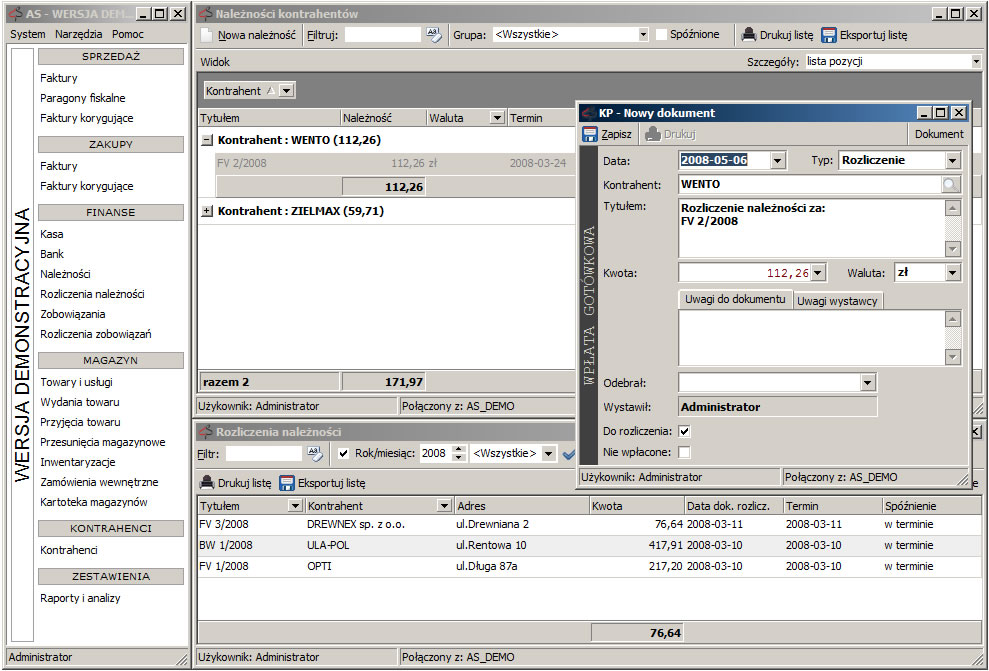This screenshot has height=671, width=989.
Task: Click the Filtr input in Rozliczenia należności
Action: 264,453
